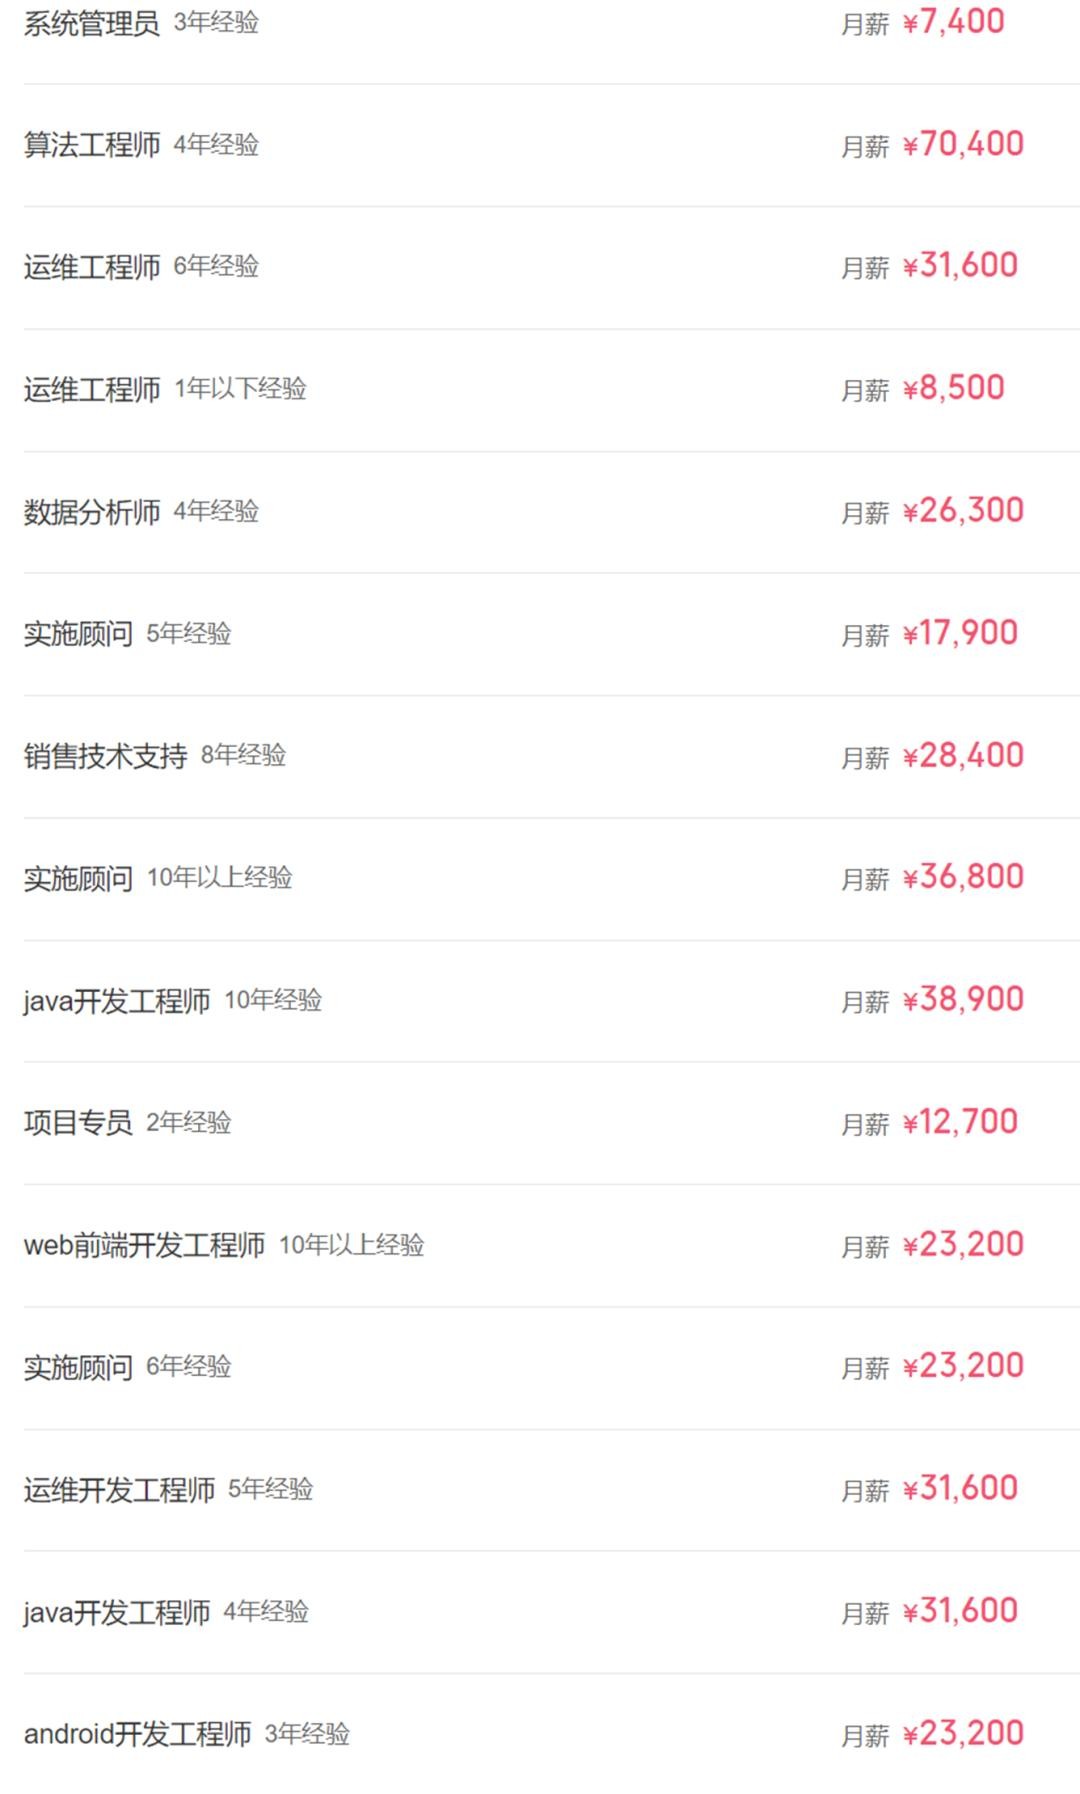Open 运维工程师 with 1年以下经验
1080x1794 pixels.
point(92,389)
